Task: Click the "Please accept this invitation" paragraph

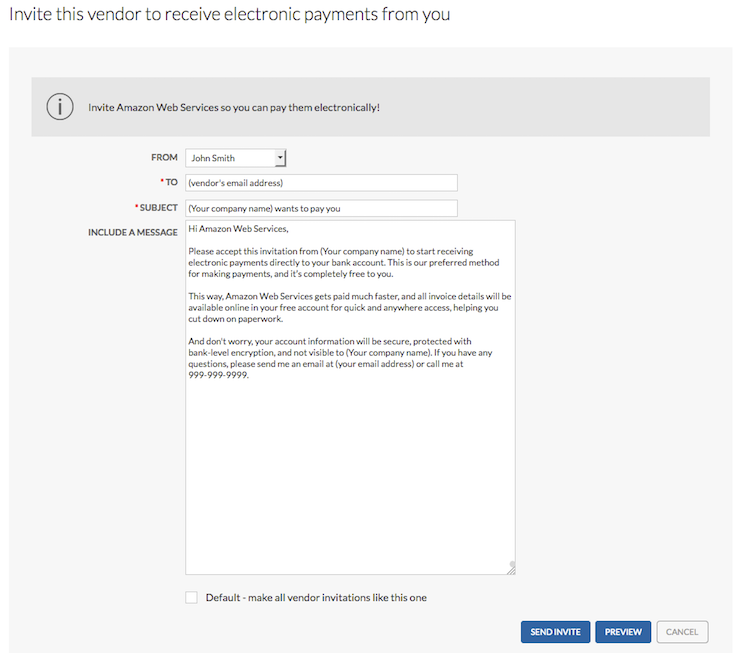Action: [x=344, y=263]
